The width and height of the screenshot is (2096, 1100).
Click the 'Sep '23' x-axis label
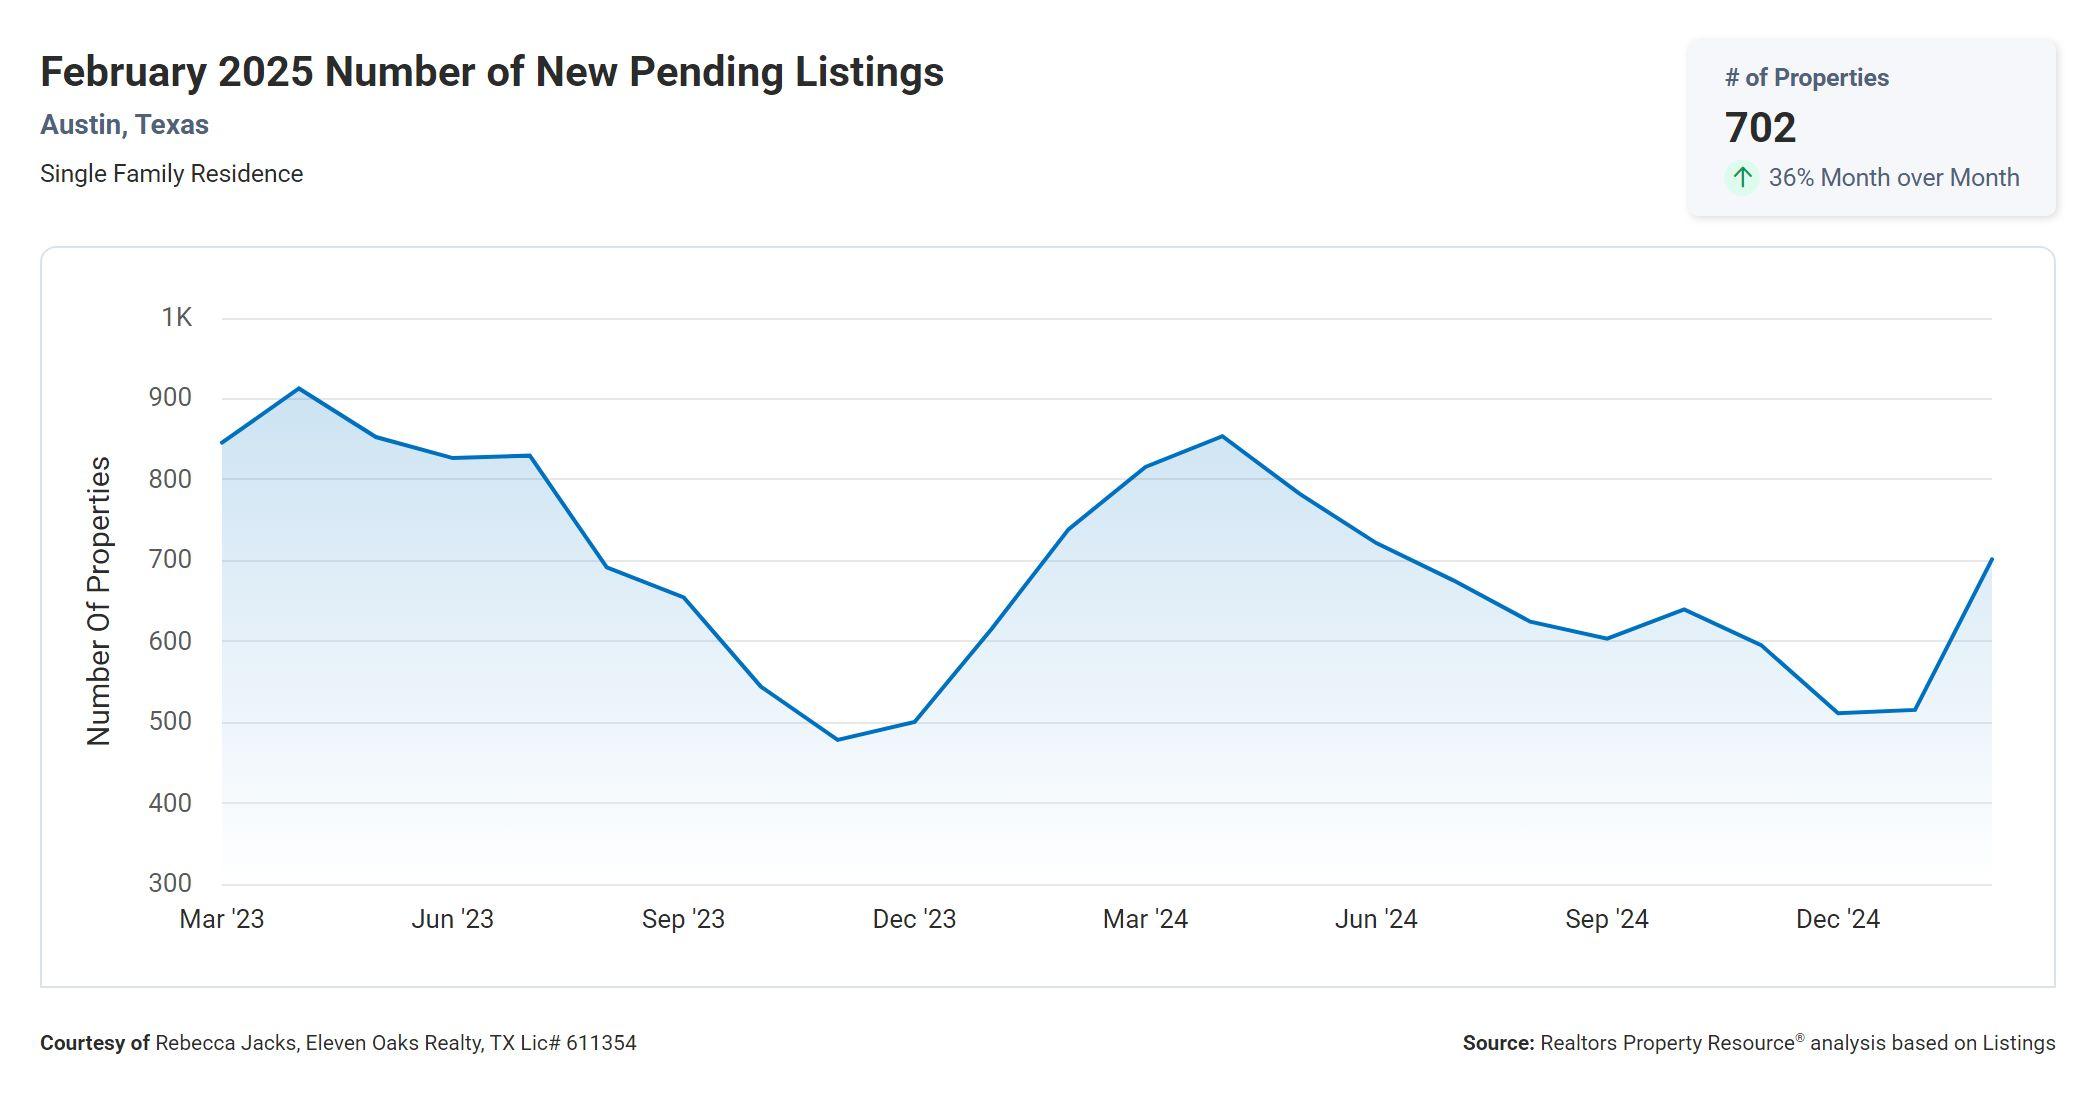point(683,919)
